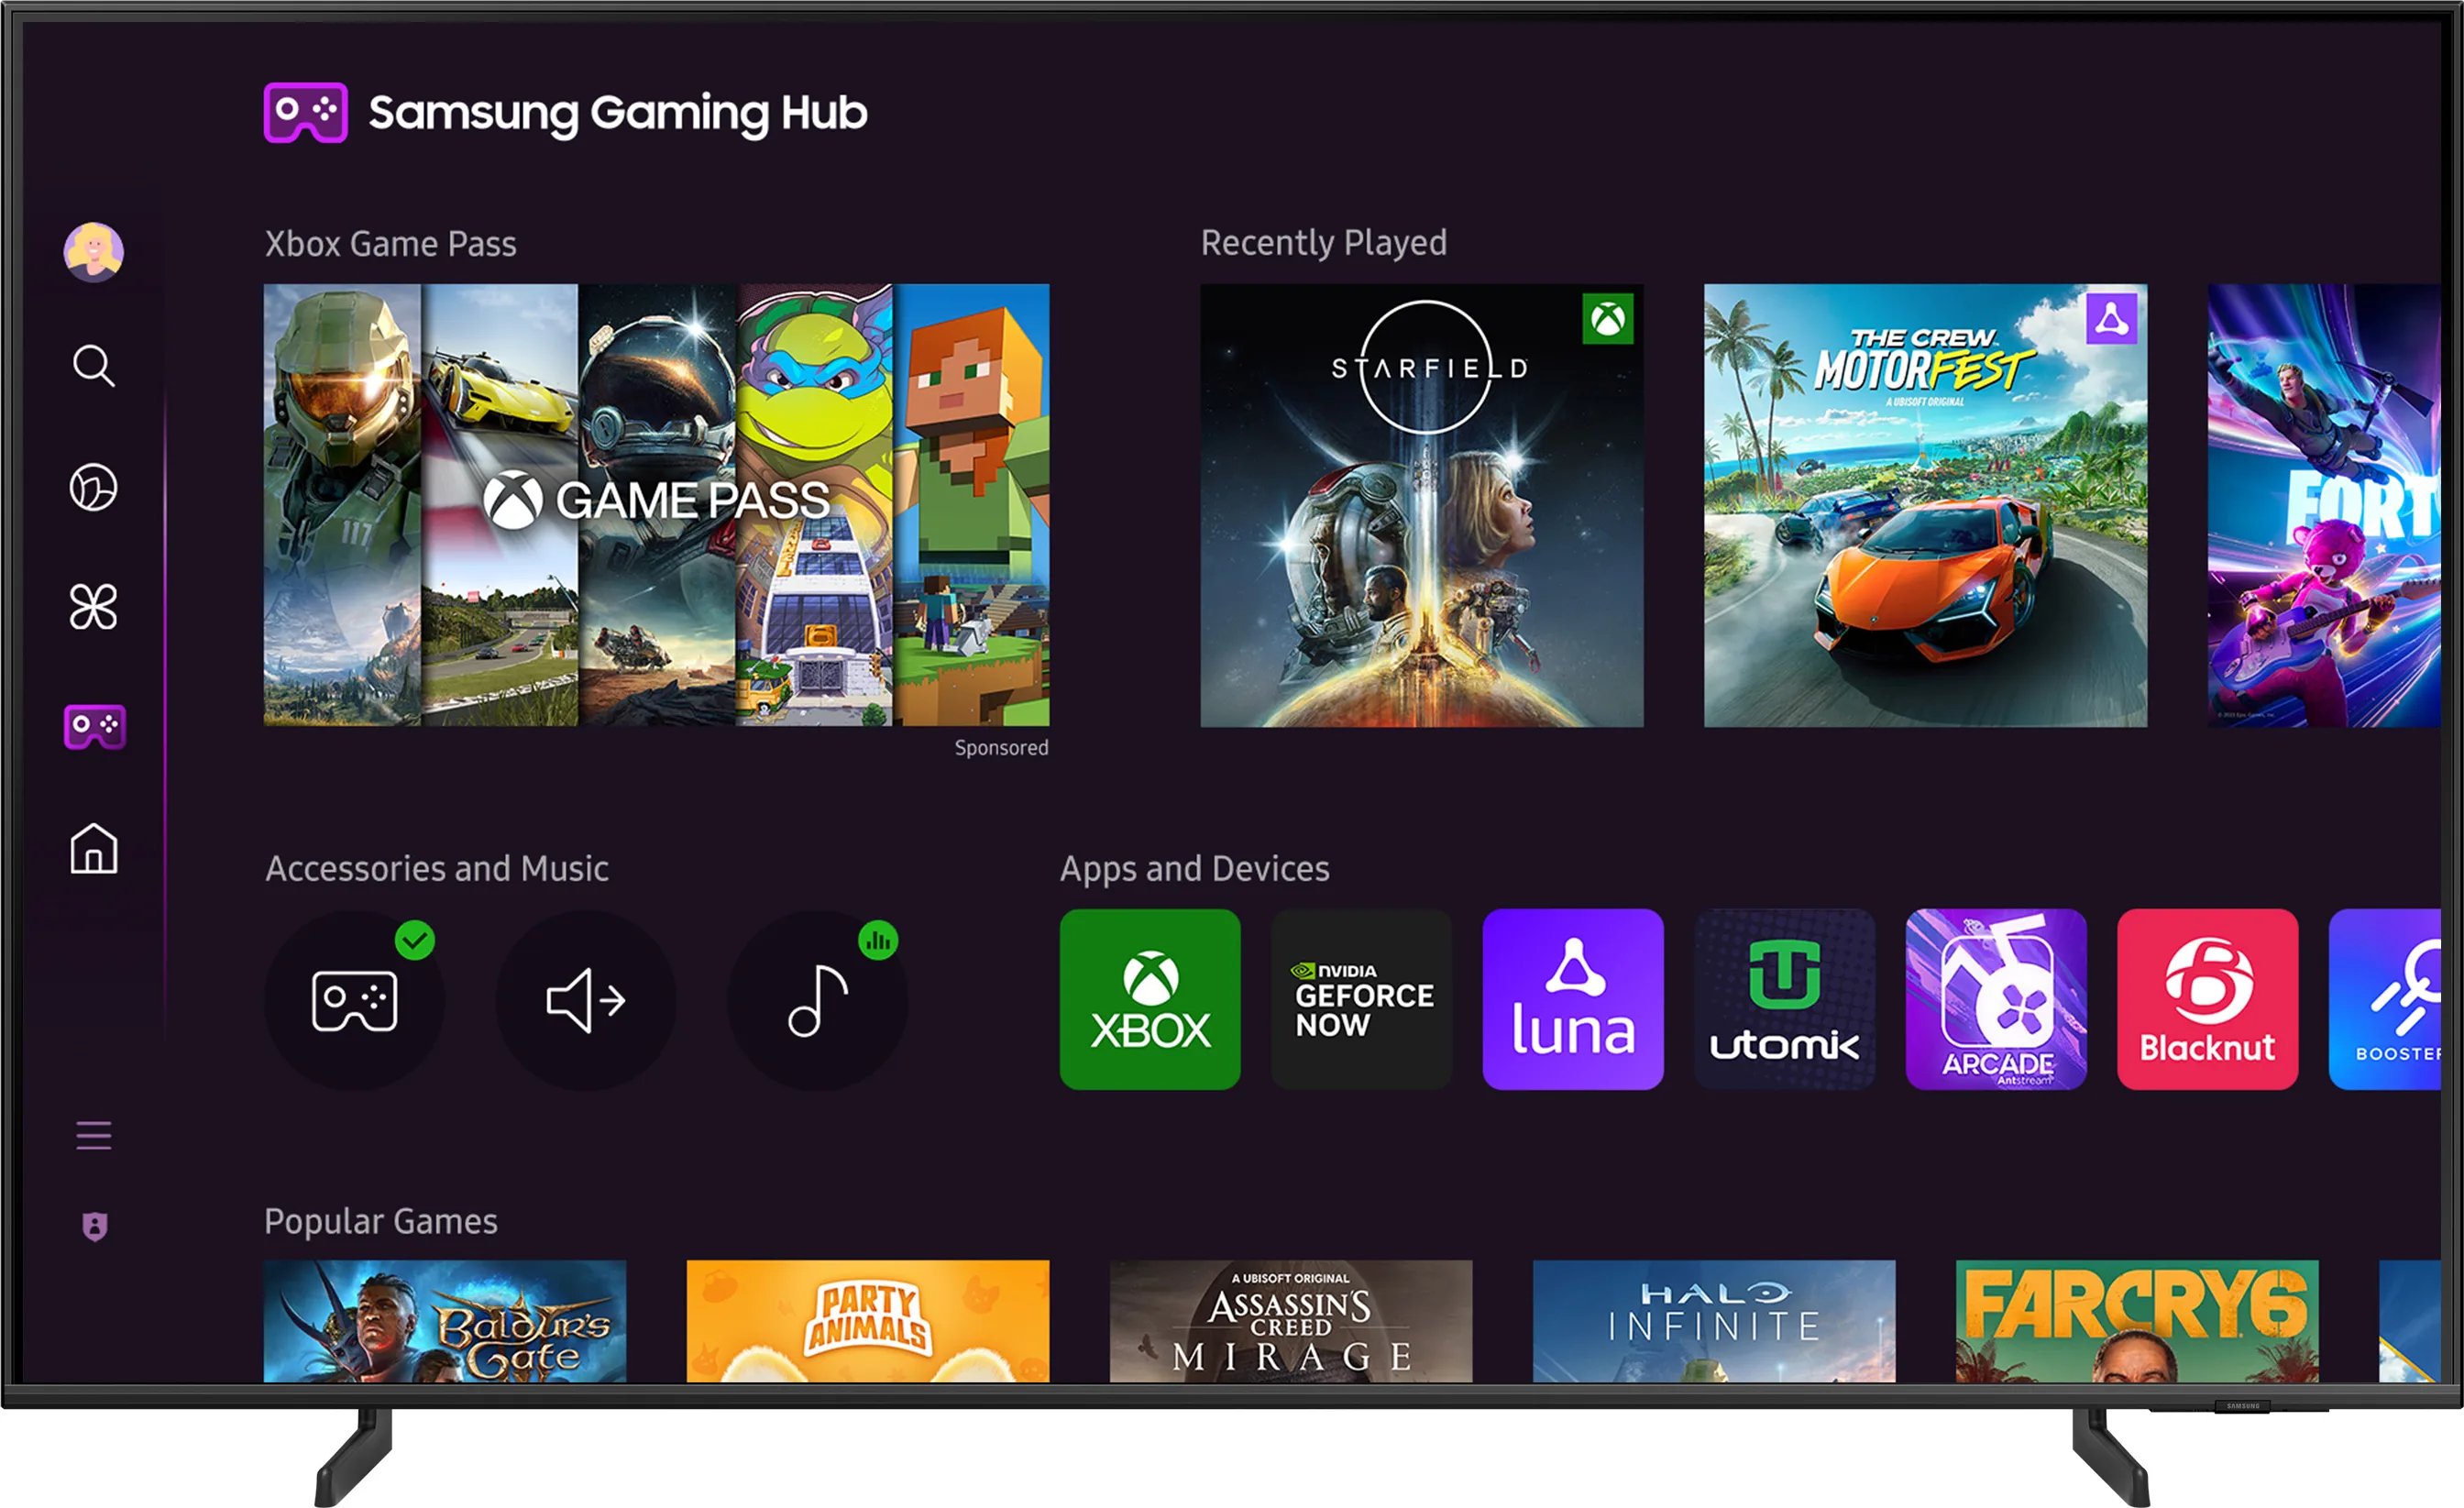The width and height of the screenshot is (2464, 1508).
Task: Open the user profile avatar
Action: [x=94, y=252]
